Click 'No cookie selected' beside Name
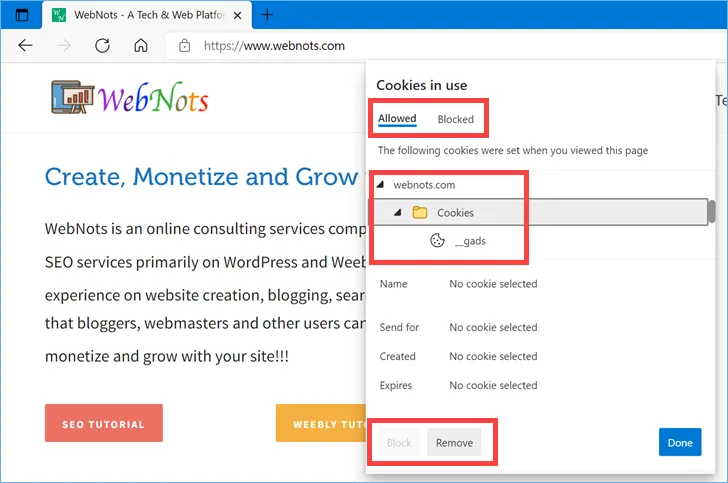Screen dimensions: 728x483 [x=493, y=284]
